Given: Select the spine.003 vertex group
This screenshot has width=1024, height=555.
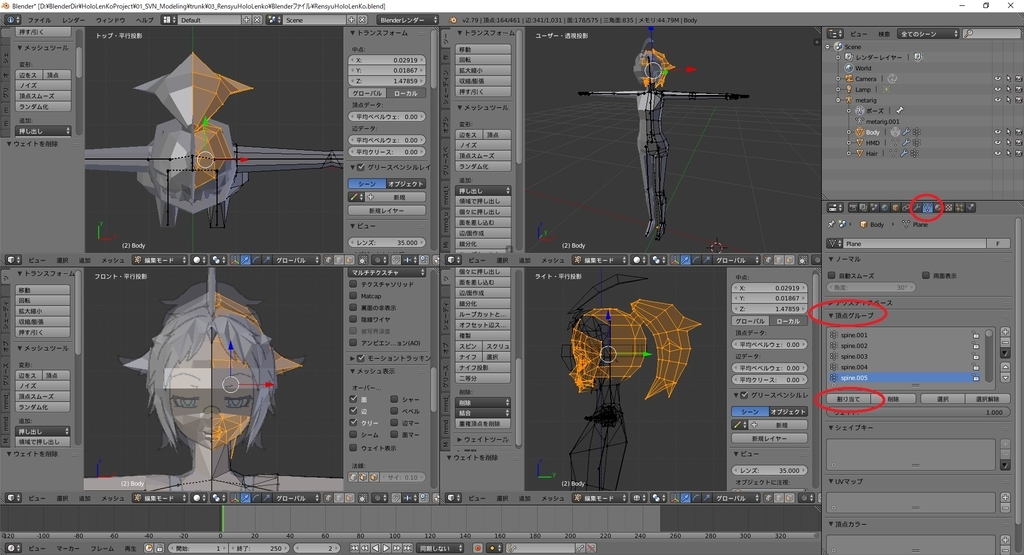Looking at the screenshot, I should pyautogui.click(x=905, y=357).
